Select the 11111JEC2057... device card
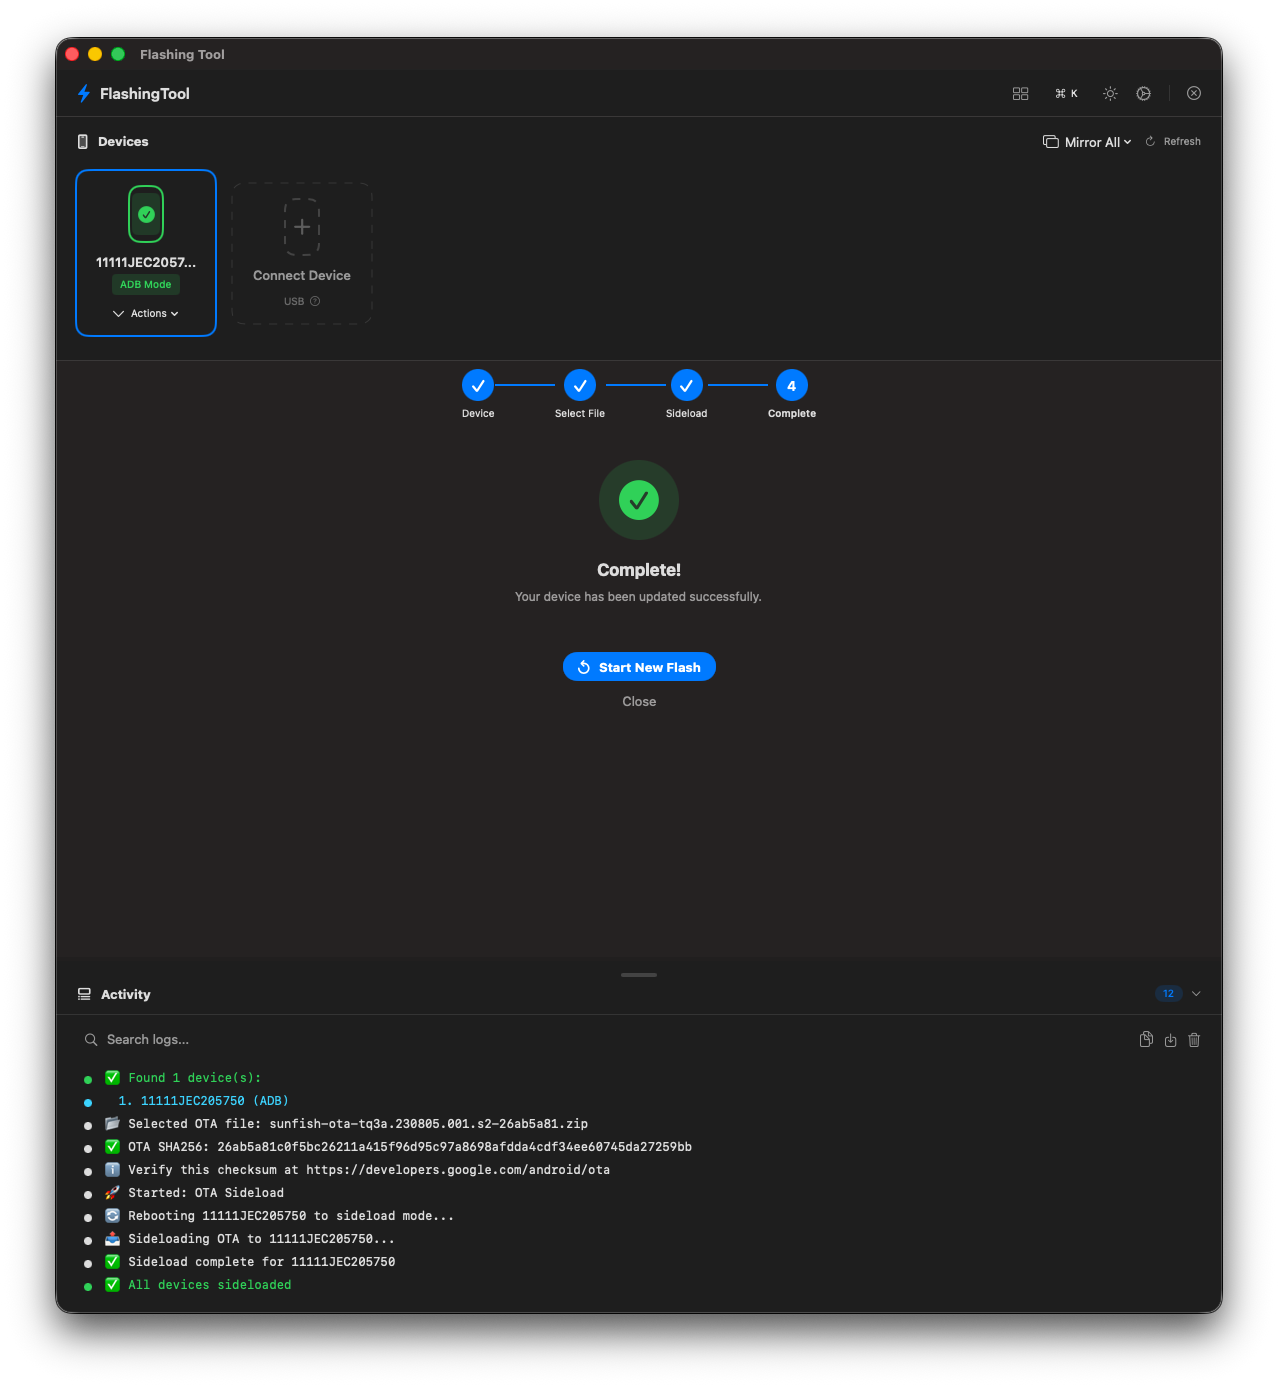Screen dimensions: 1278x1387 (x=146, y=253)
